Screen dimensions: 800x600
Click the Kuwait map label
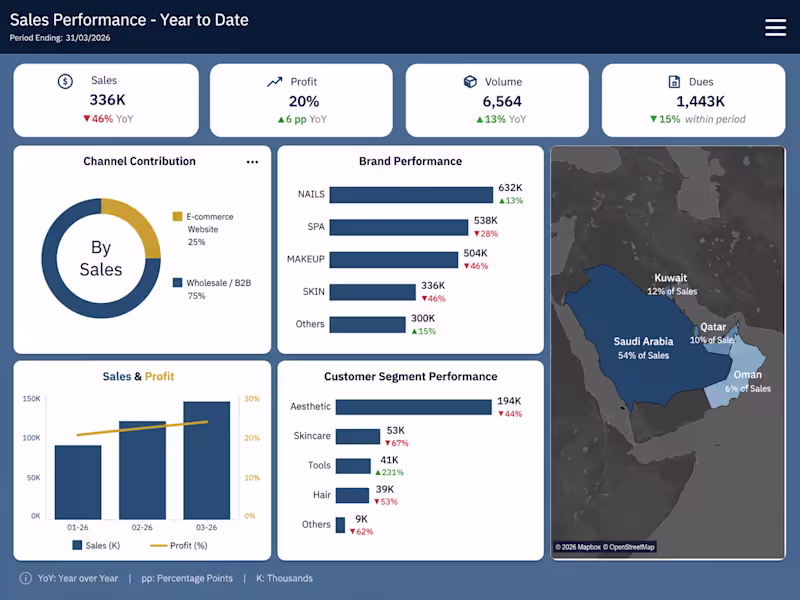(670, 278)
